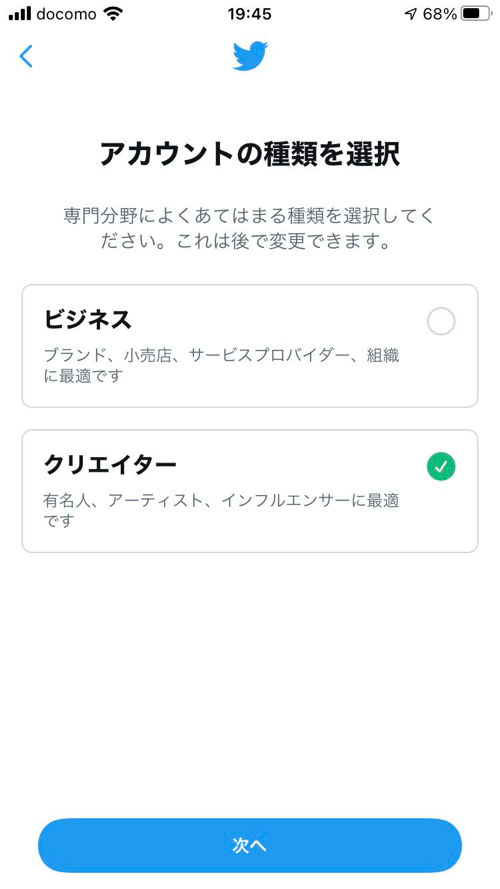Tap the 専門分野によくあてはまる instruction text
500x889 pixels.
pyautogui.click(x=250, y=229)
